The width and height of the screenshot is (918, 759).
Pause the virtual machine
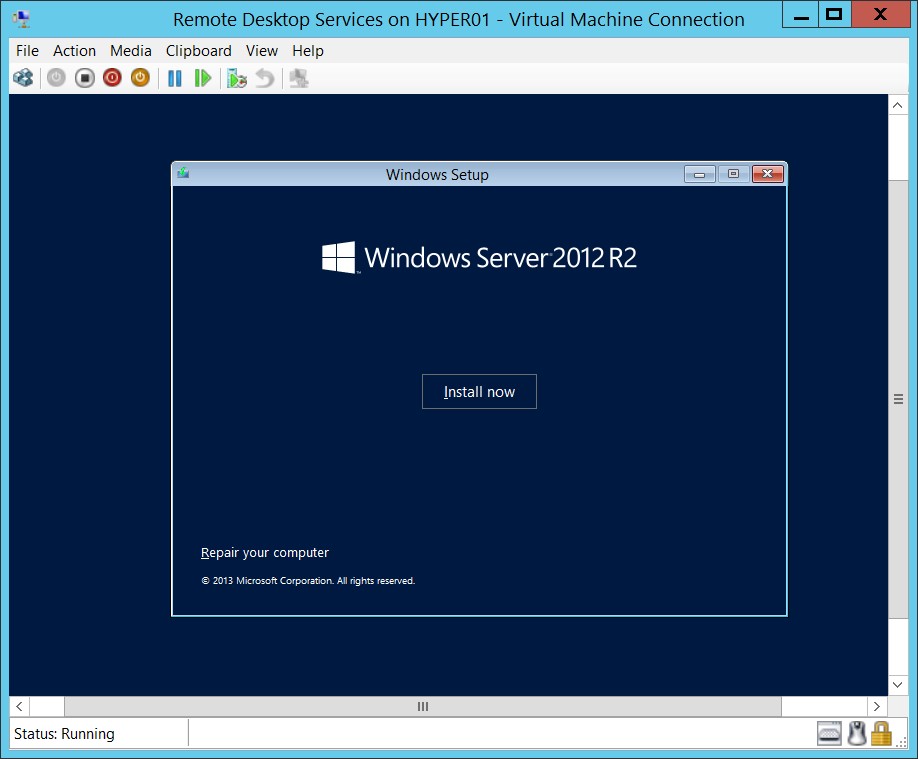[174, 78]
